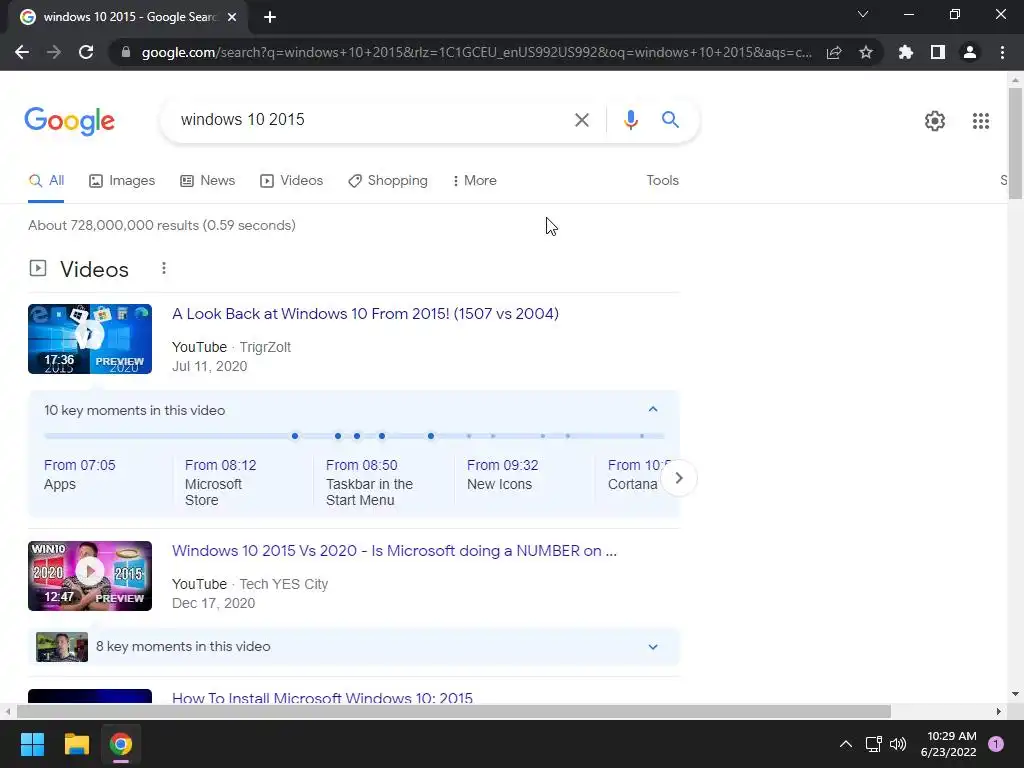Screen dimensions: 1024x768
Task: Open File Explorer from taskbar
Action: coord(76,744)
